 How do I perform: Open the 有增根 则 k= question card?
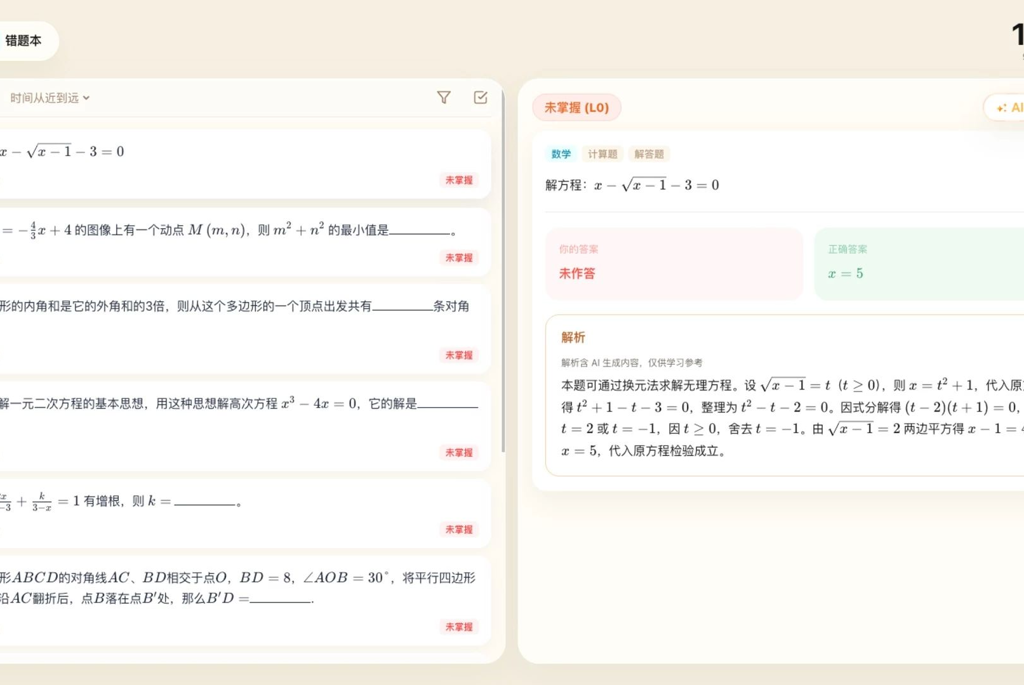pos(243,513)
